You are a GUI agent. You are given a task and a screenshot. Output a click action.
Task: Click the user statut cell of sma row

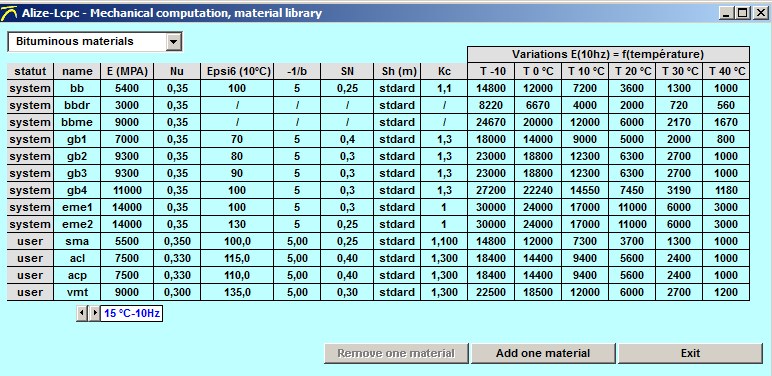[30, 241]
